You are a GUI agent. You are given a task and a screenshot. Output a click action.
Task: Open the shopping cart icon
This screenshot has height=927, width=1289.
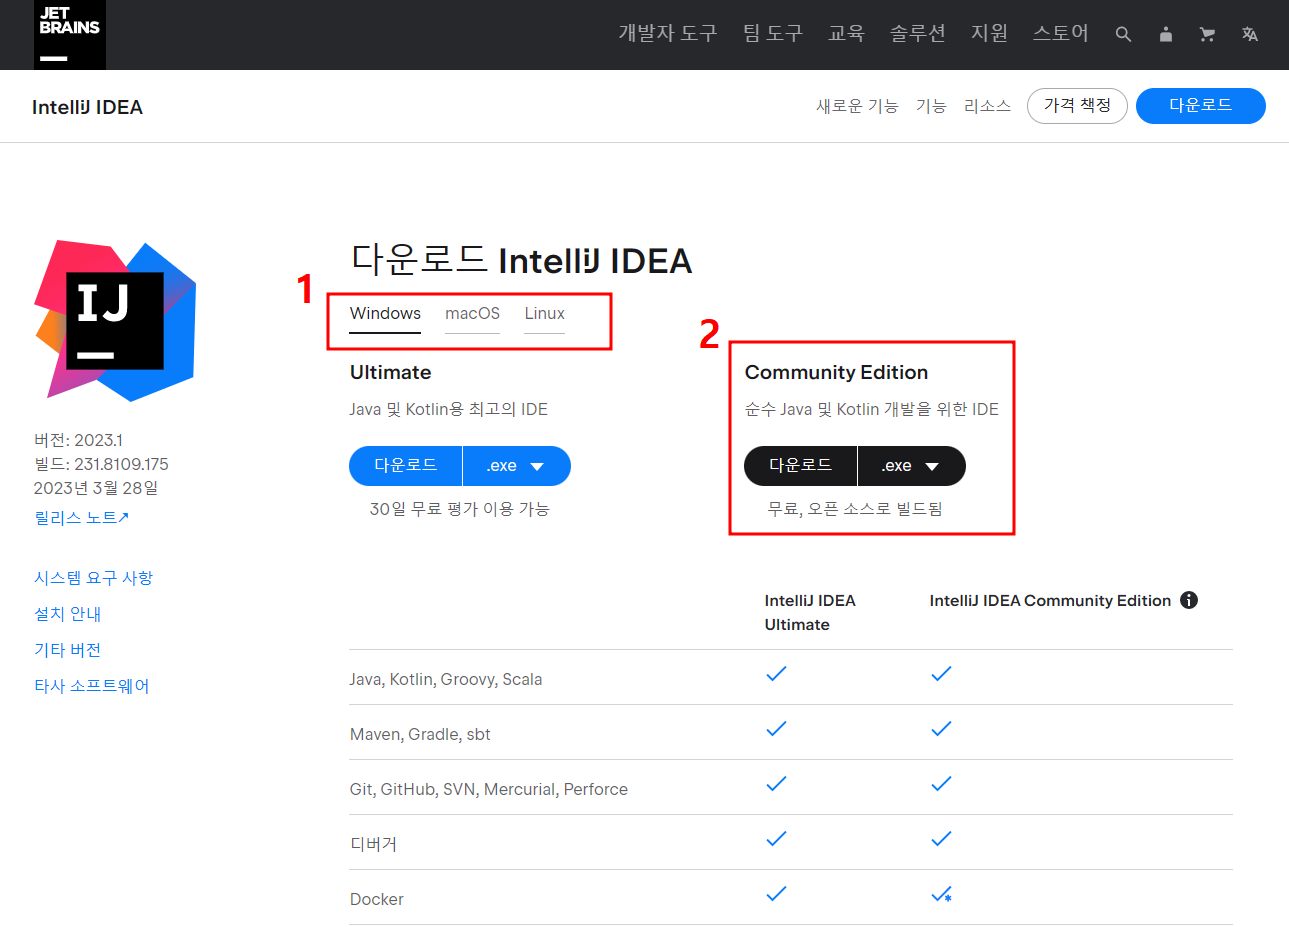click(x=1207, y=34)
